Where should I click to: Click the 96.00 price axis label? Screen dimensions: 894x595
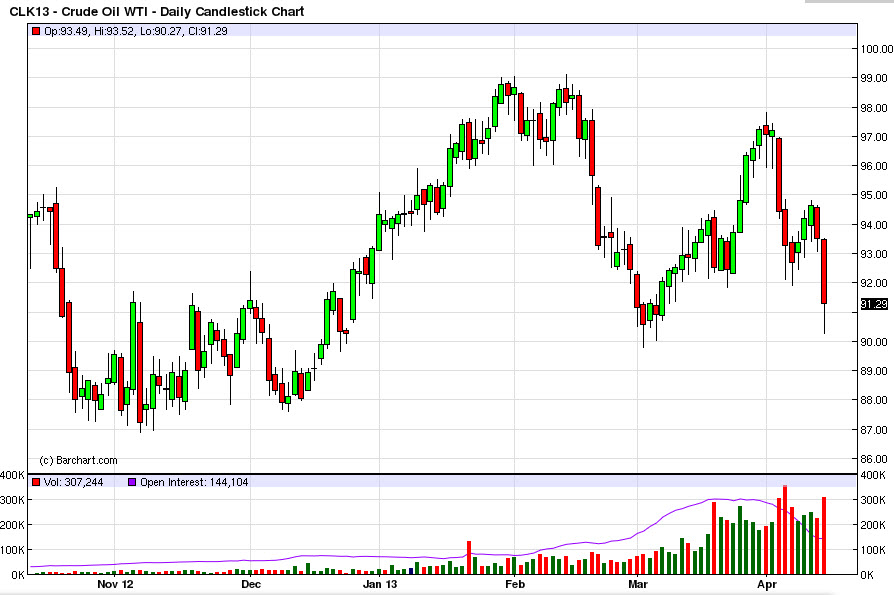pos(874,166)
